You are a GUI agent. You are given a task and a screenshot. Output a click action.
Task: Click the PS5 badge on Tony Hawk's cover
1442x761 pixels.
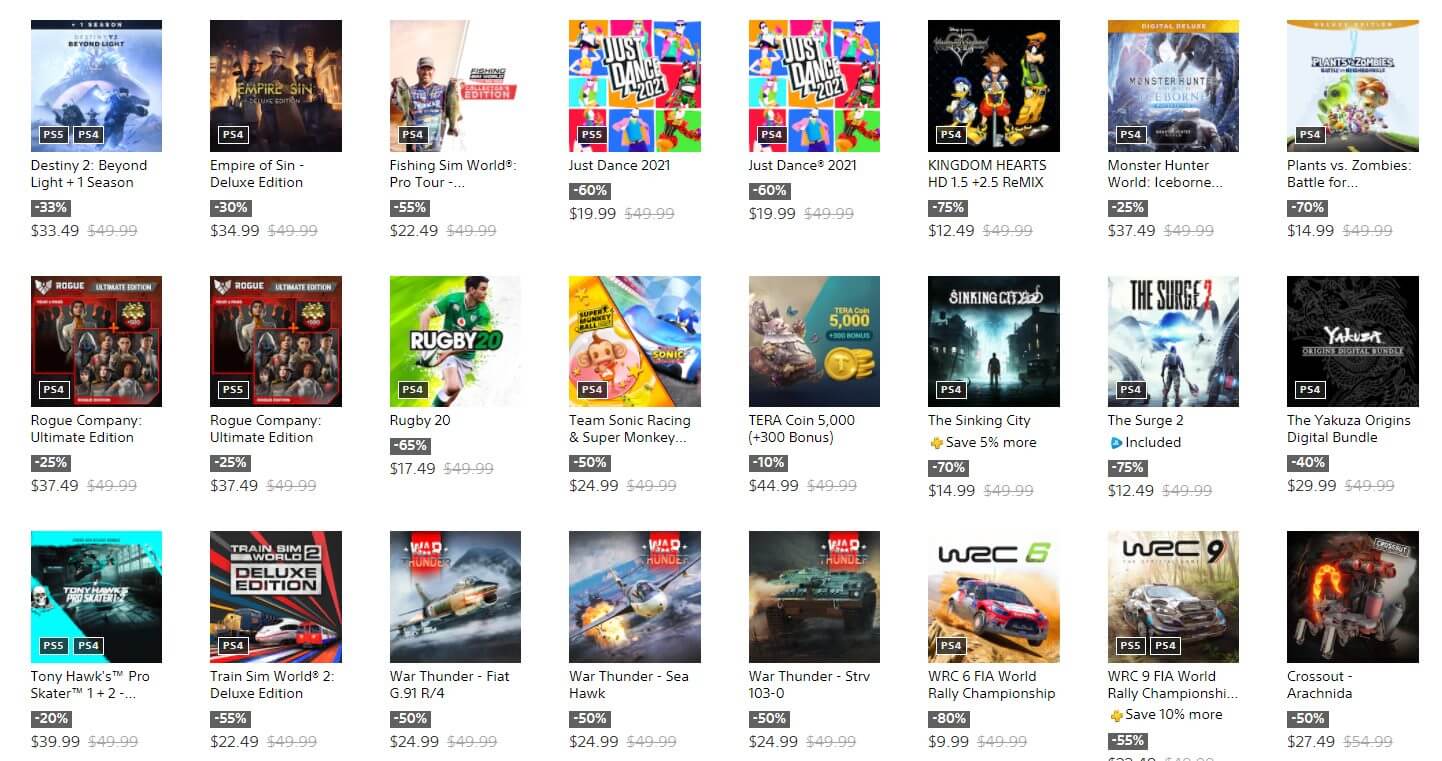coord(53,645)
